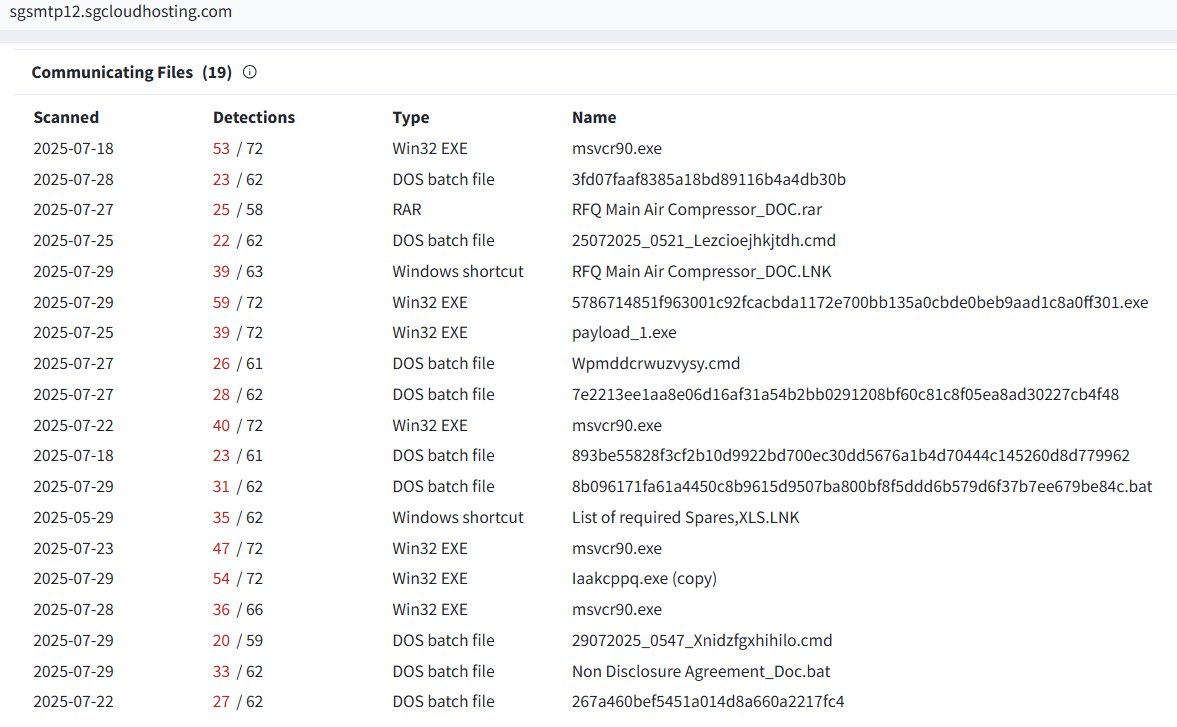1177x727 pixels.
Task: Open 29072025_0547_Xnidzfgxhihilo.cmd
Action: coord(703,640)
